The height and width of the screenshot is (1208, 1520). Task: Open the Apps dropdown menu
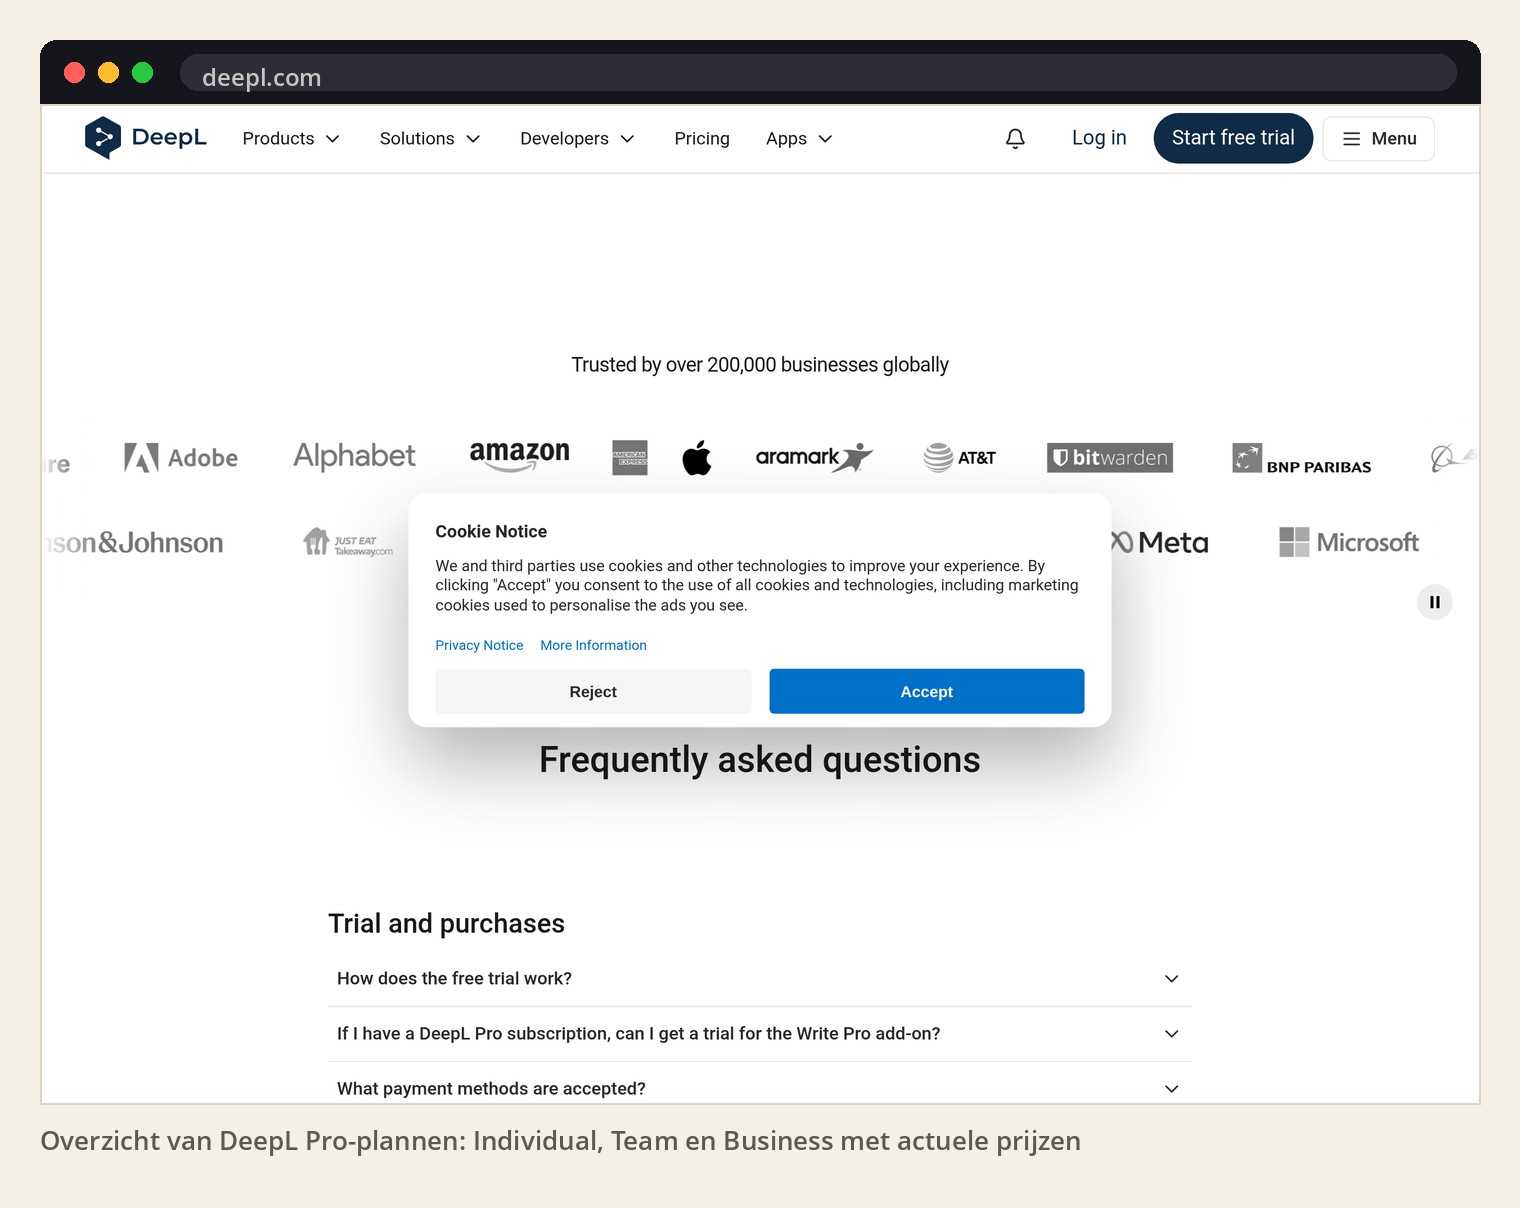tap(799, 138)
